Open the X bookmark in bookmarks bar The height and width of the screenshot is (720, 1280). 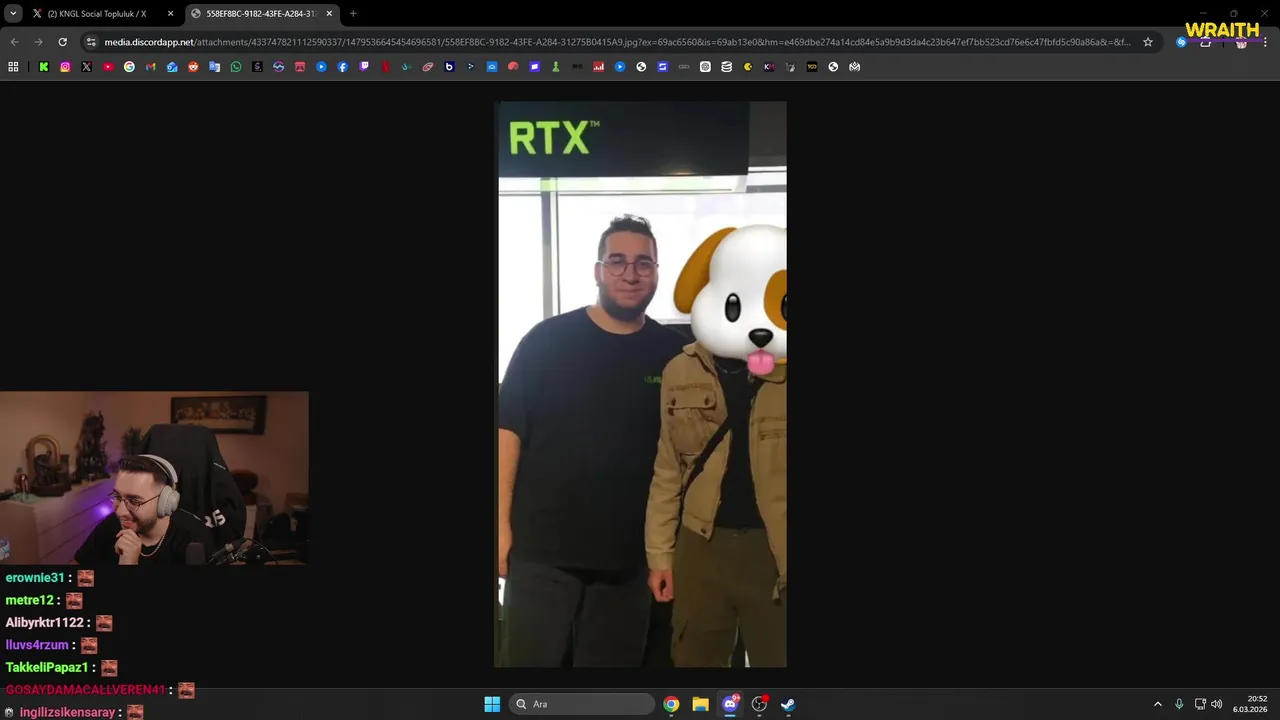tap(87, 67)
